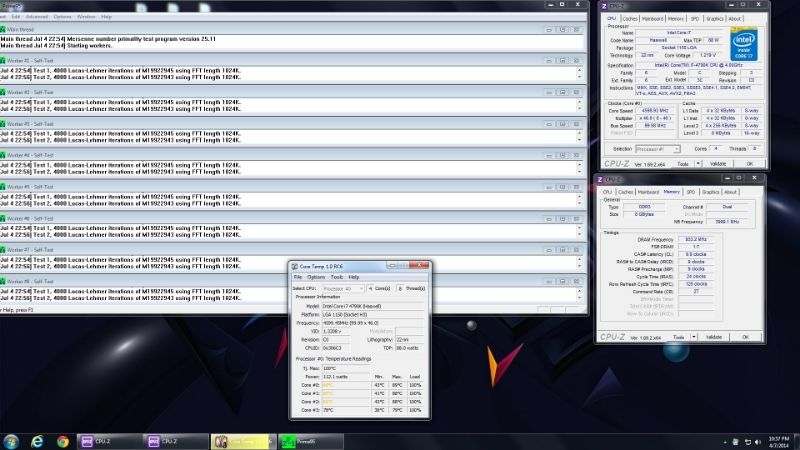Screen dimensions: 800x450
Task: Open the Processor Selection dropdown in CPU-Z
Action: 658,149
